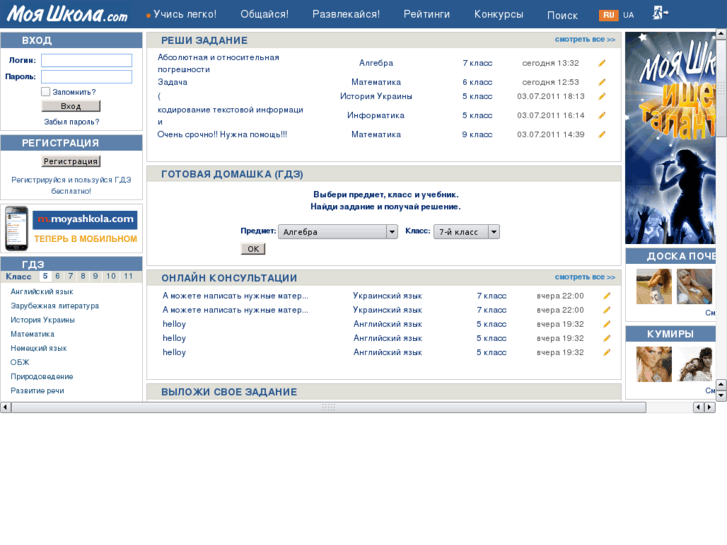The height and width of the screenshot is (545, 727).
Task: Open the Рейтинги menu item
Action: (x=427, y=14)
